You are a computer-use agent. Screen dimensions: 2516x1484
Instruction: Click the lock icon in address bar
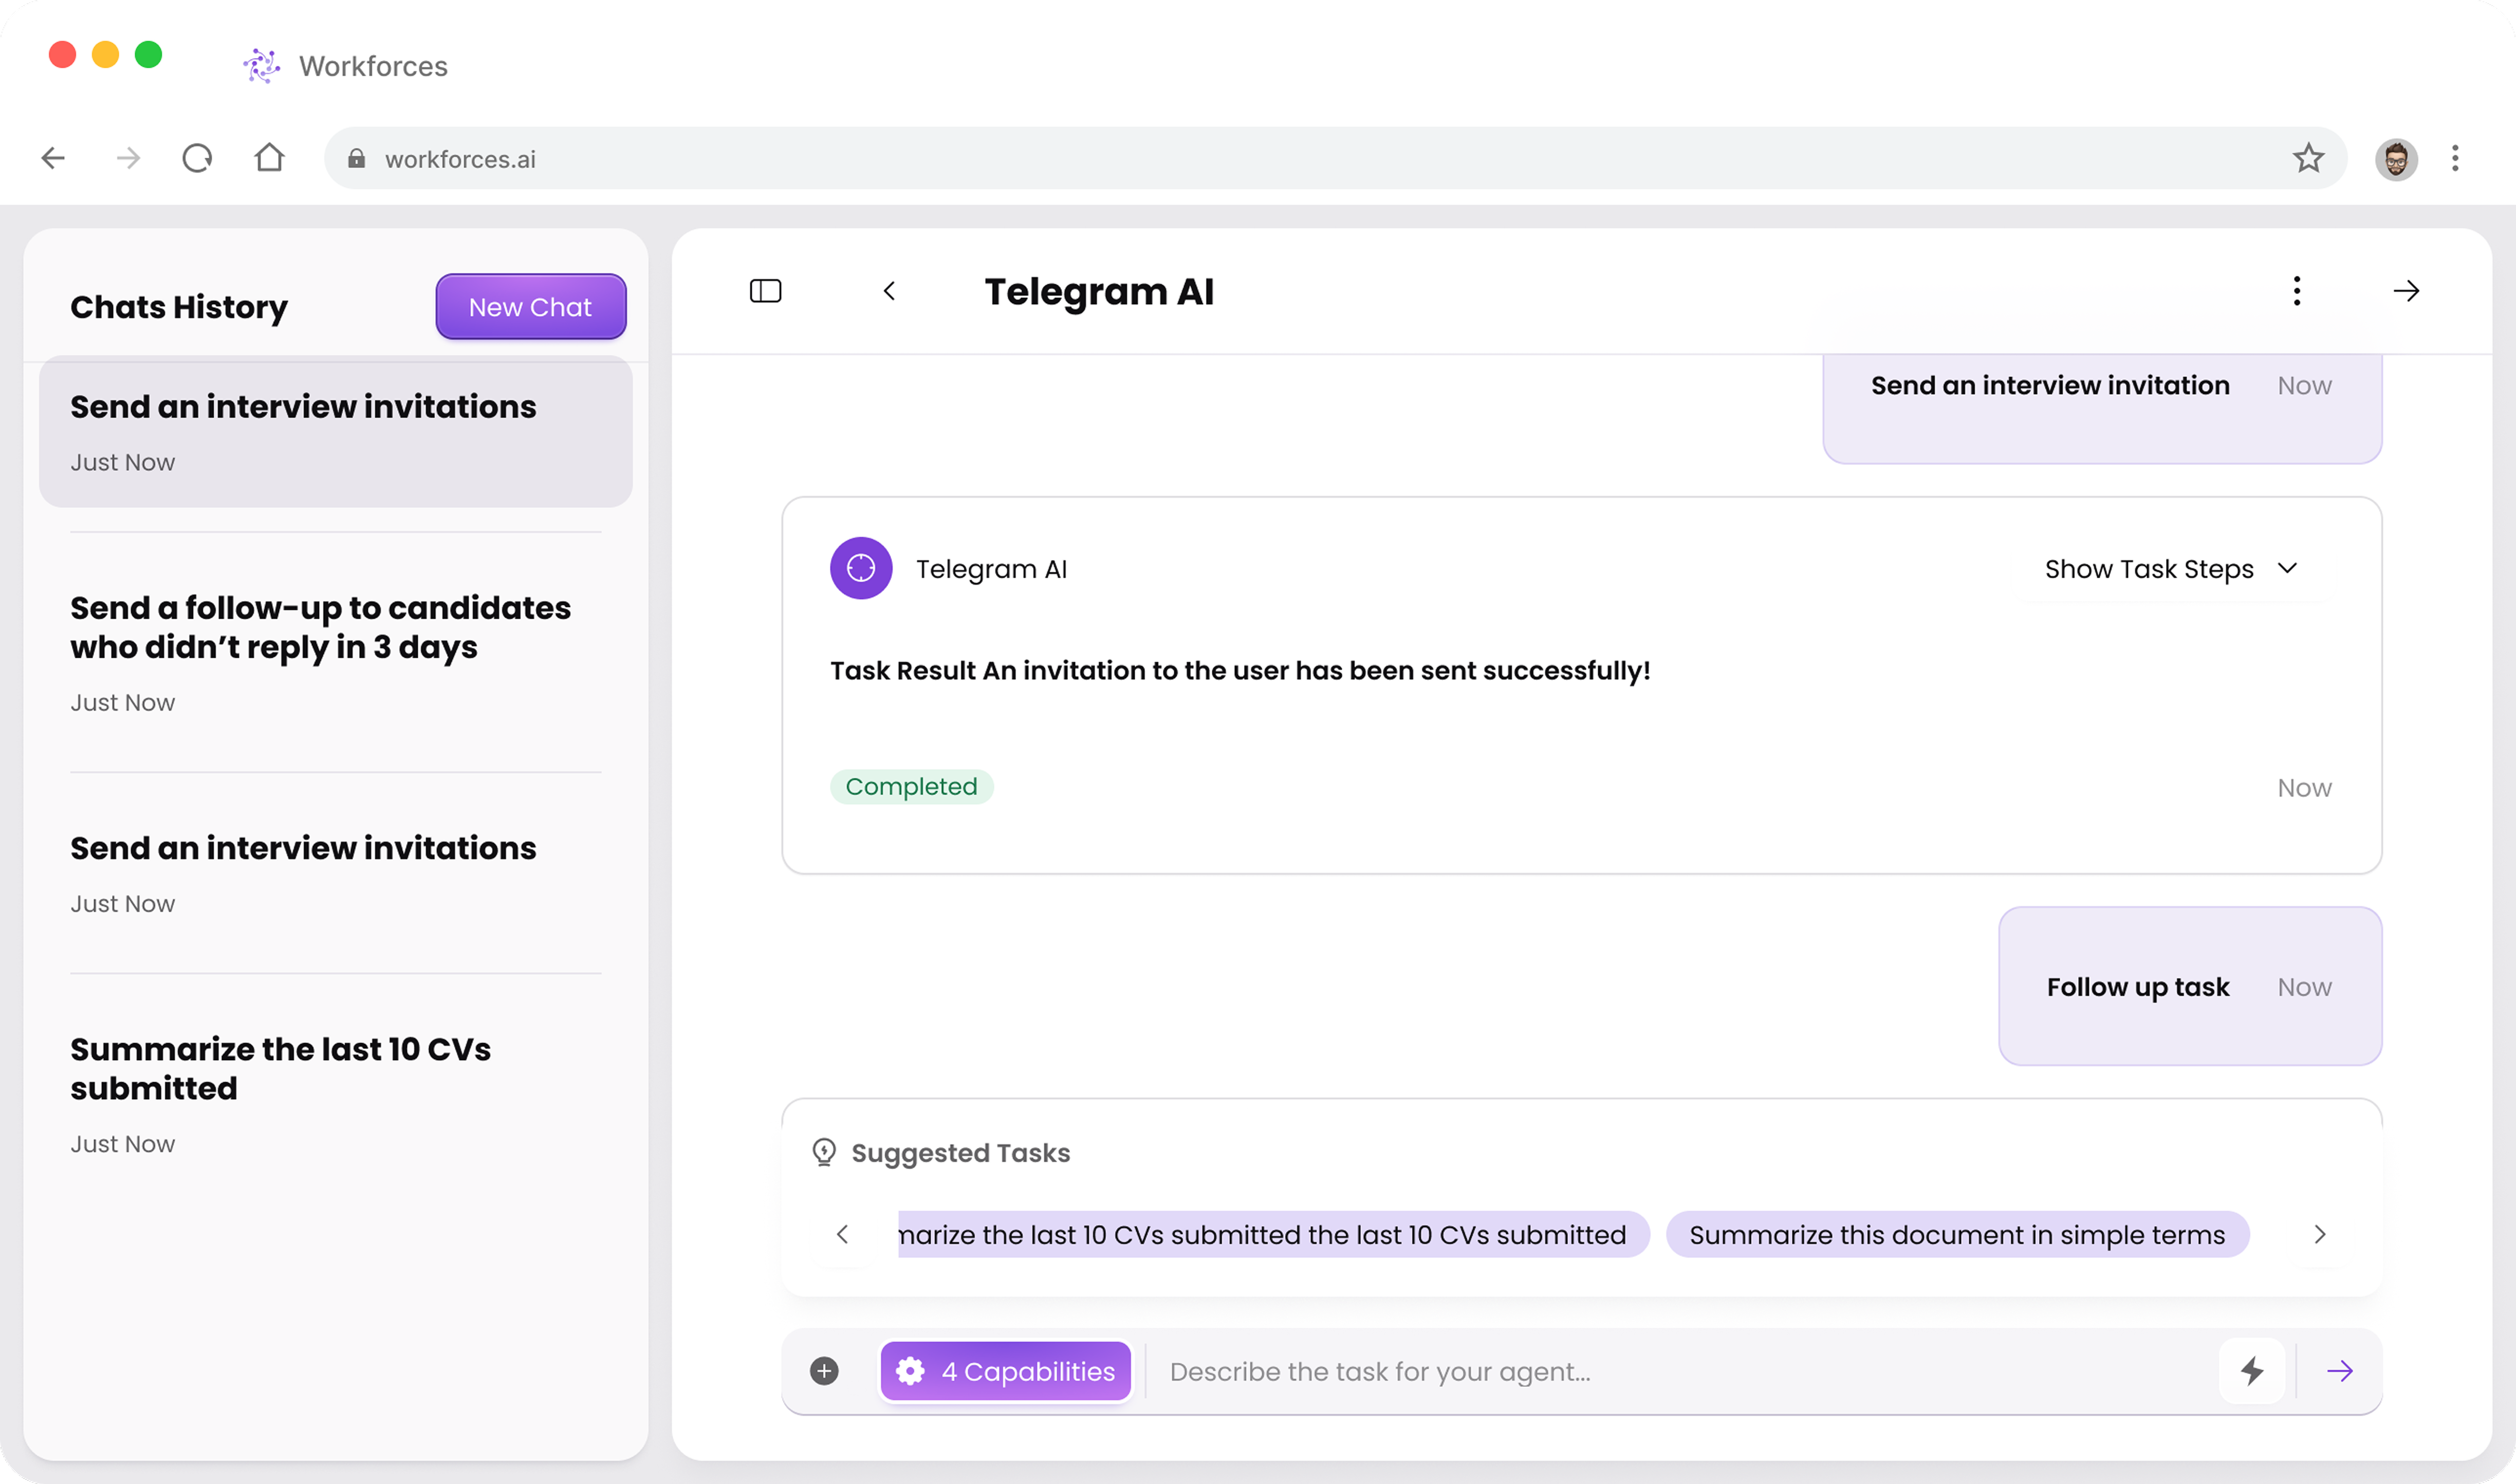click(x=356, y=158)
